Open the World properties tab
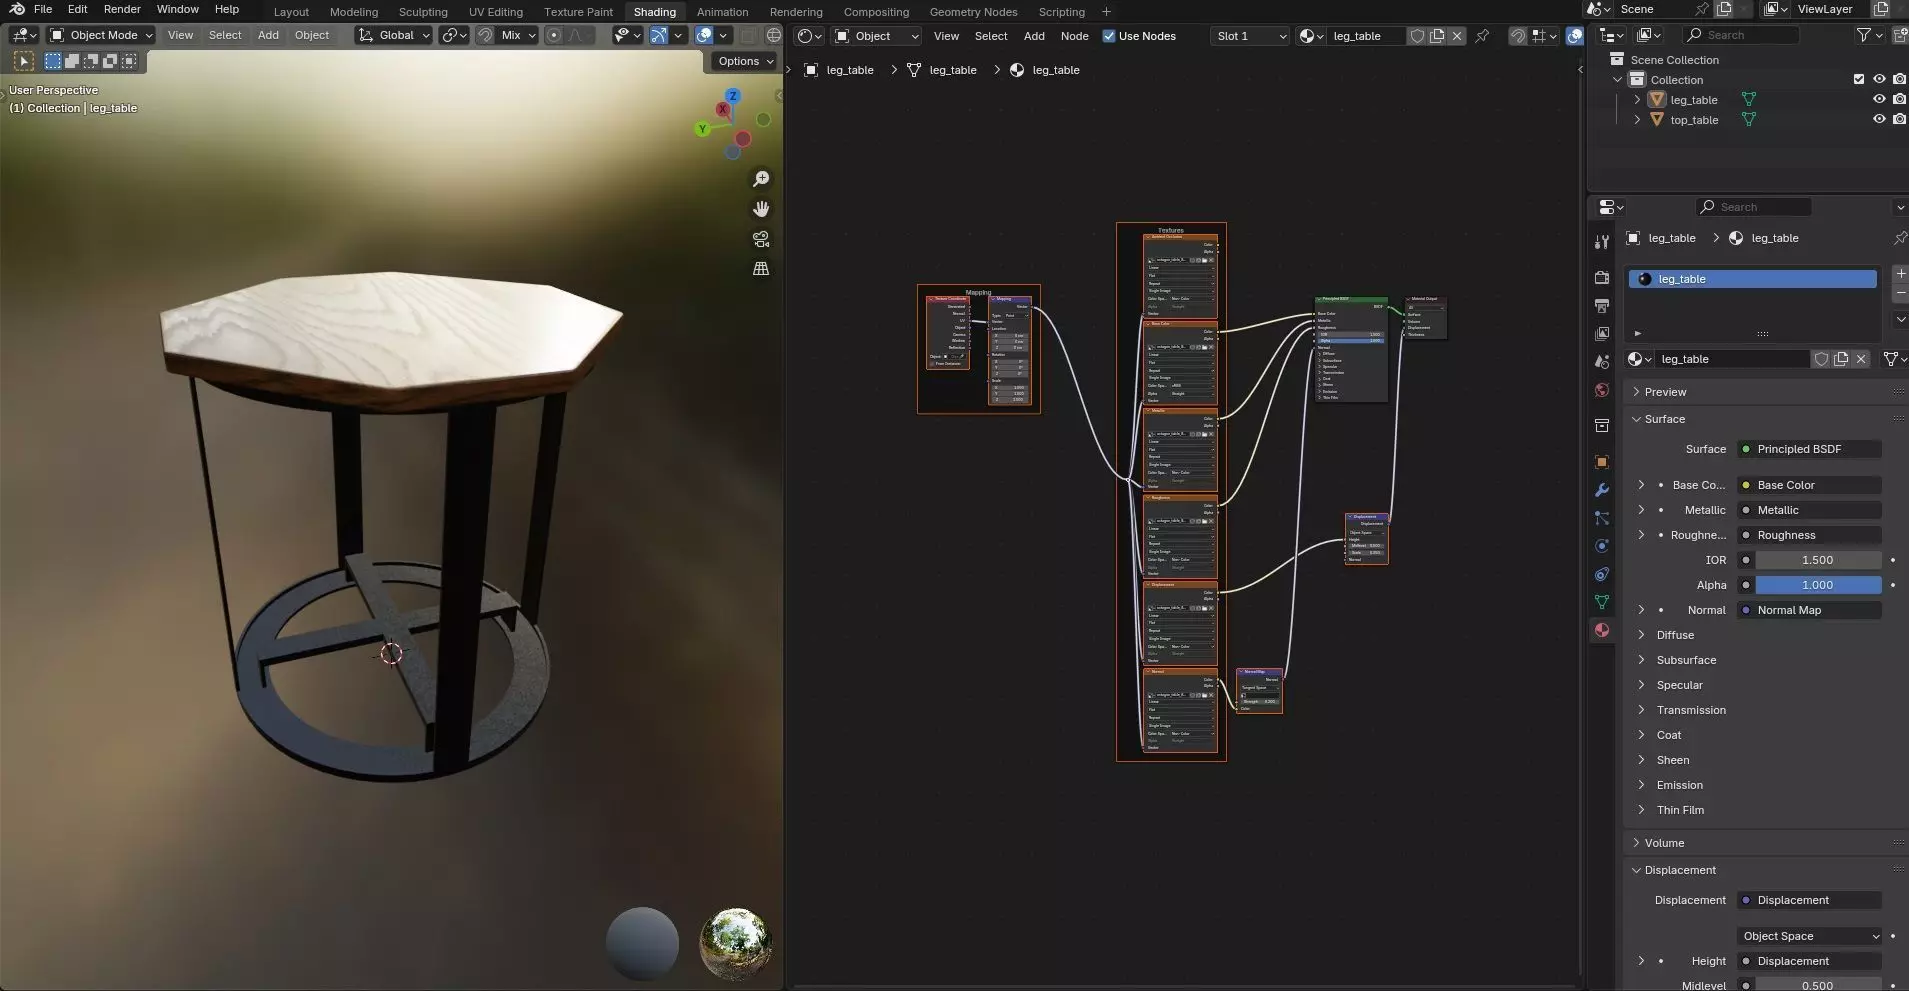The image size is (1909, 991). tap(1602, 390)
